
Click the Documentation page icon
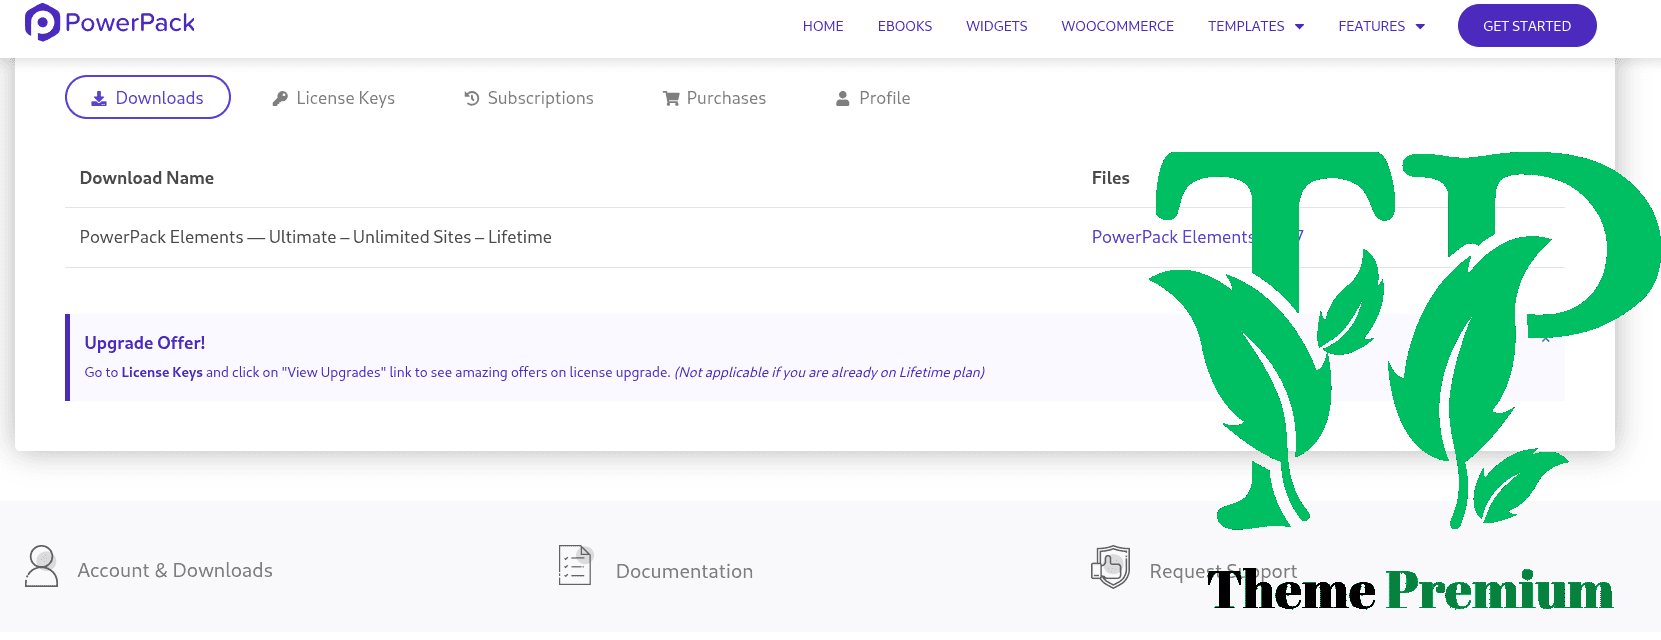(x=575, y=565)
